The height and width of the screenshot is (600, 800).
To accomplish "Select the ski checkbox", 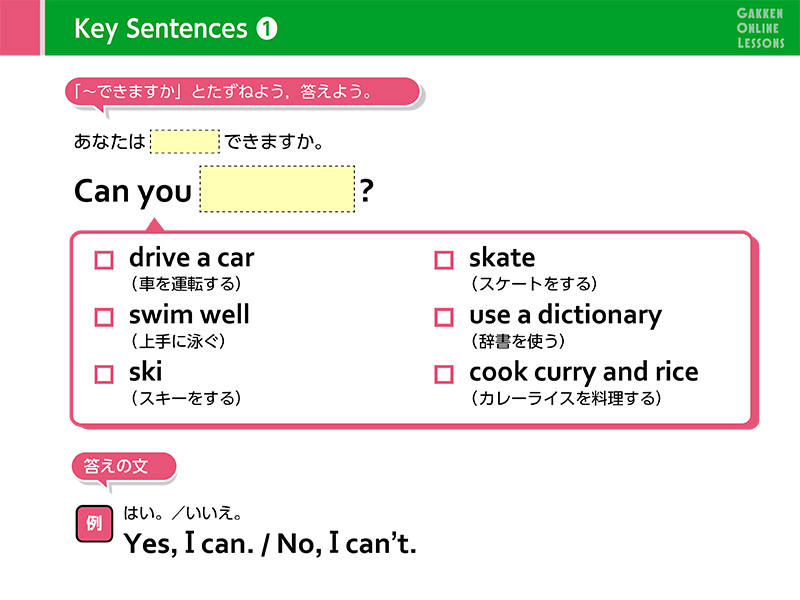I will coord(104,374).
